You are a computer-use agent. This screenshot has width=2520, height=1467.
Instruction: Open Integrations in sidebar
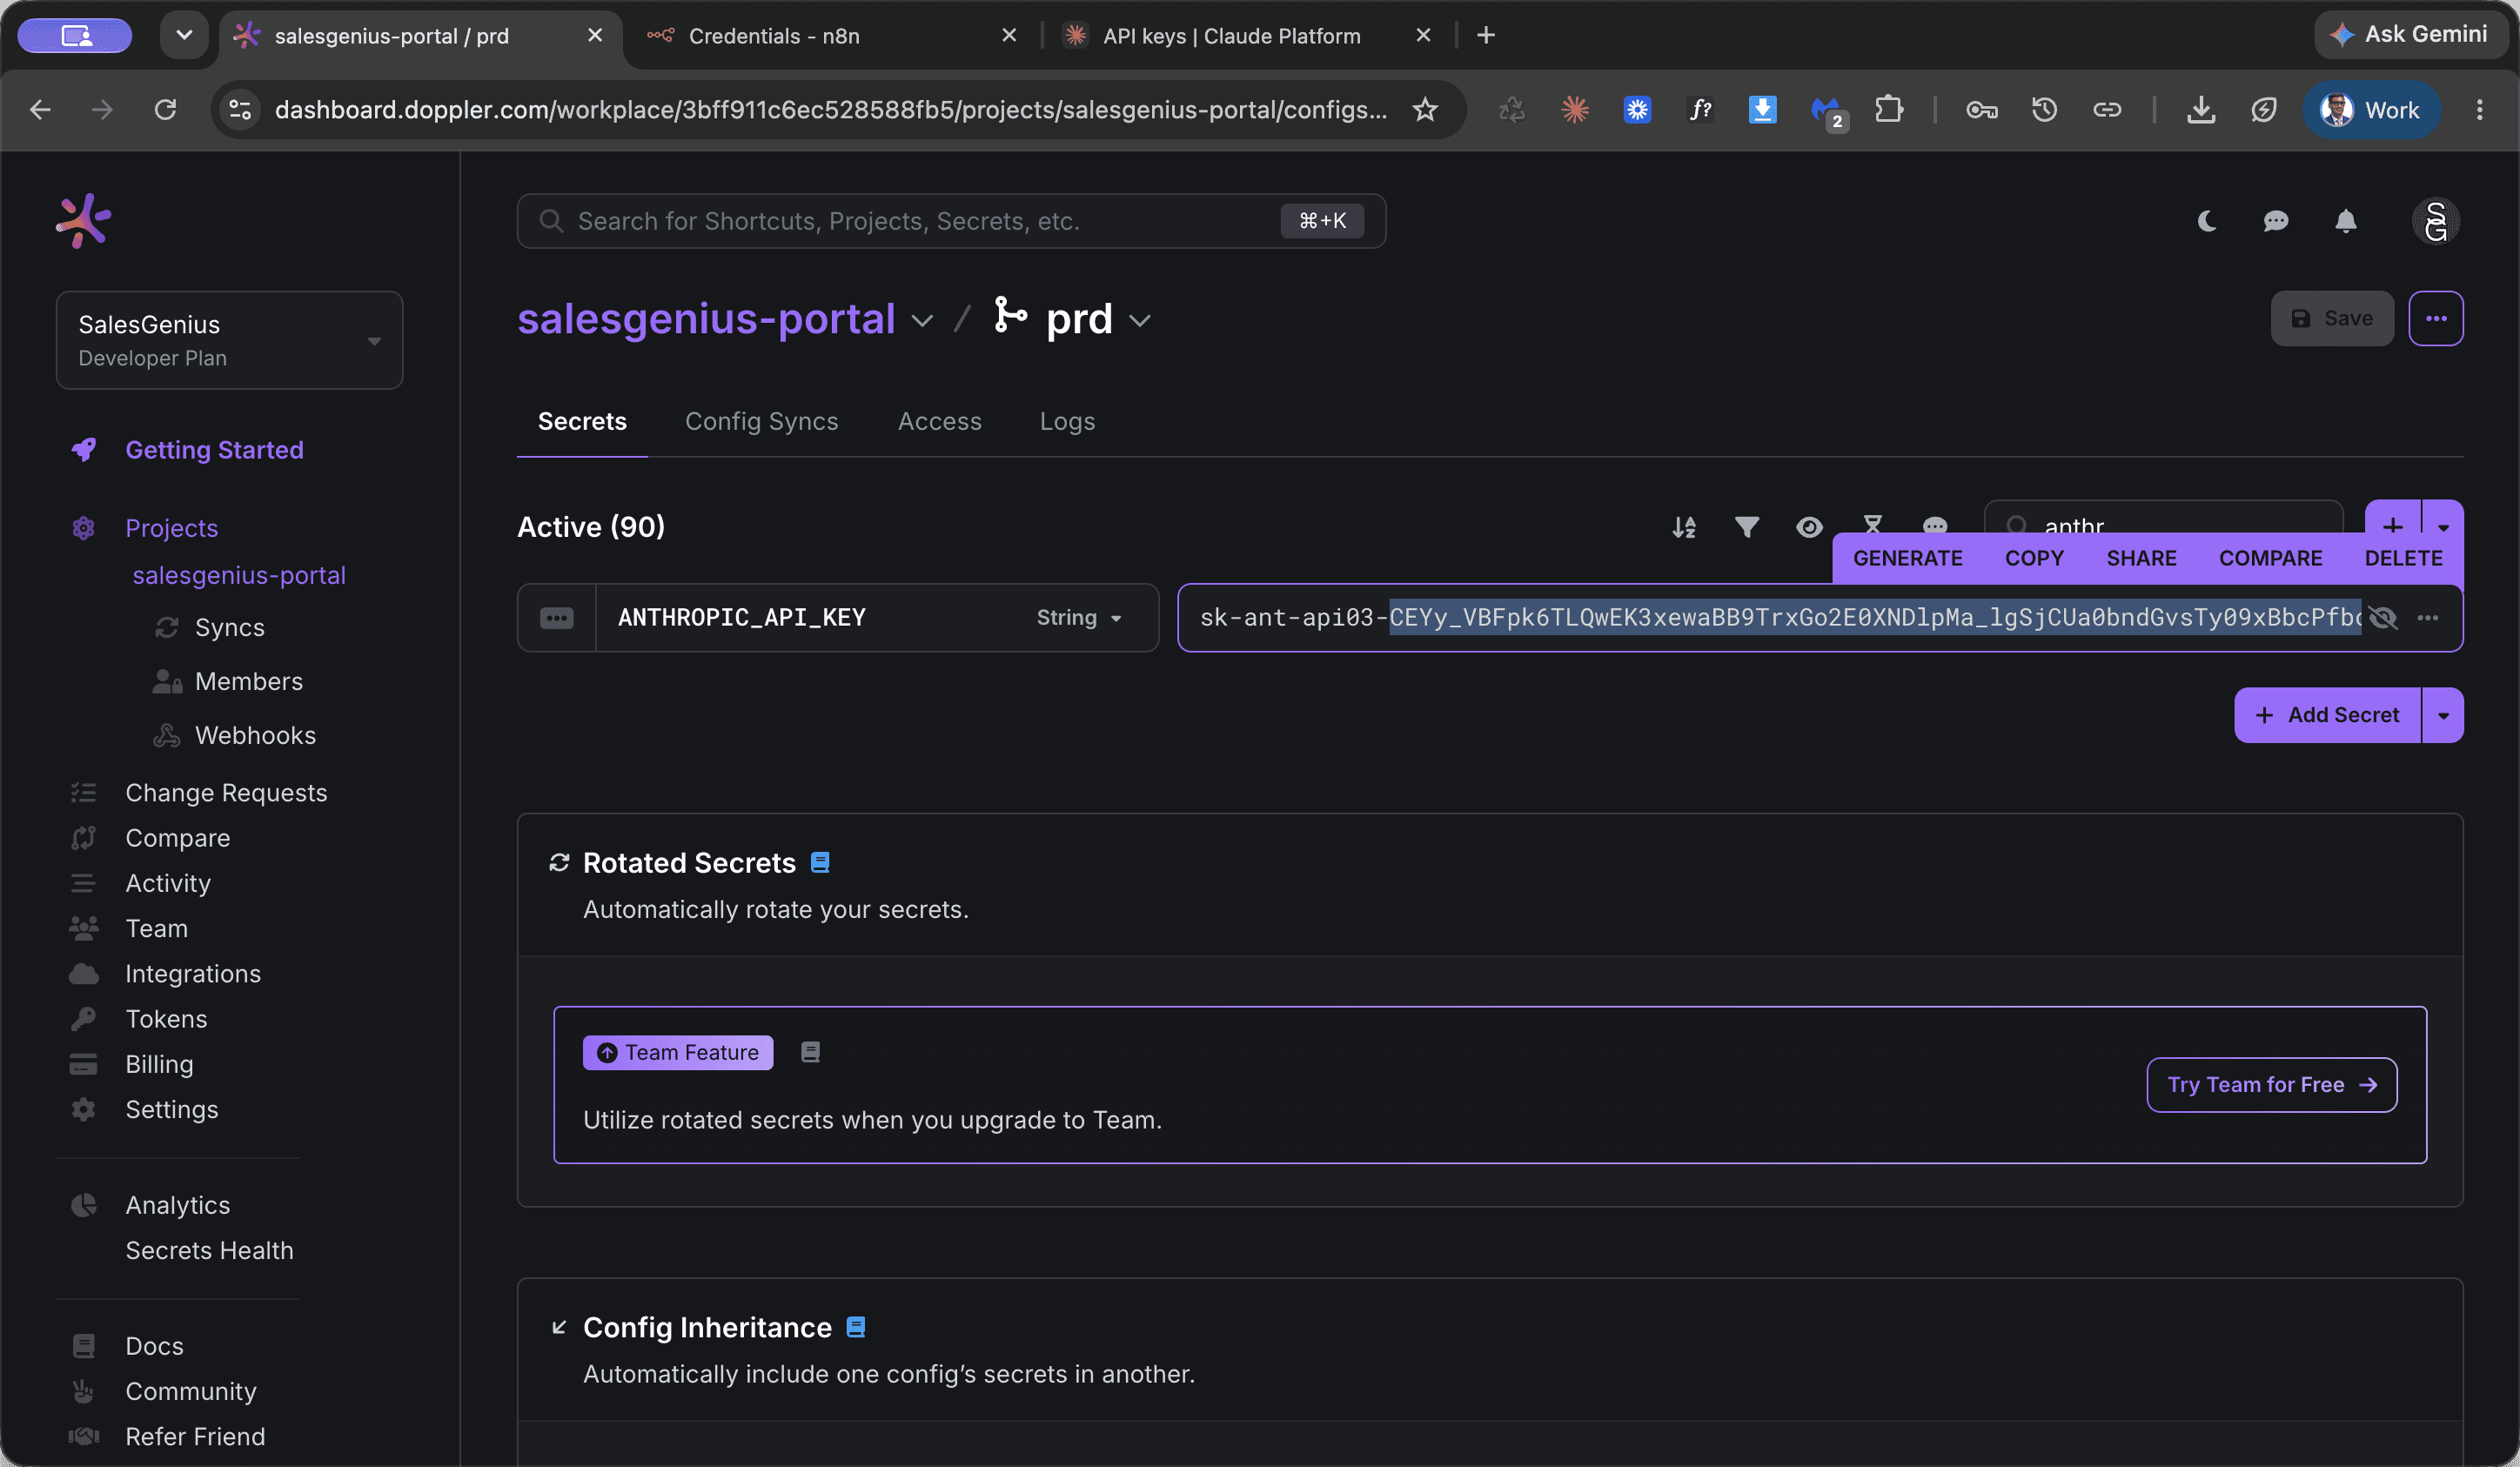[193, 973]
